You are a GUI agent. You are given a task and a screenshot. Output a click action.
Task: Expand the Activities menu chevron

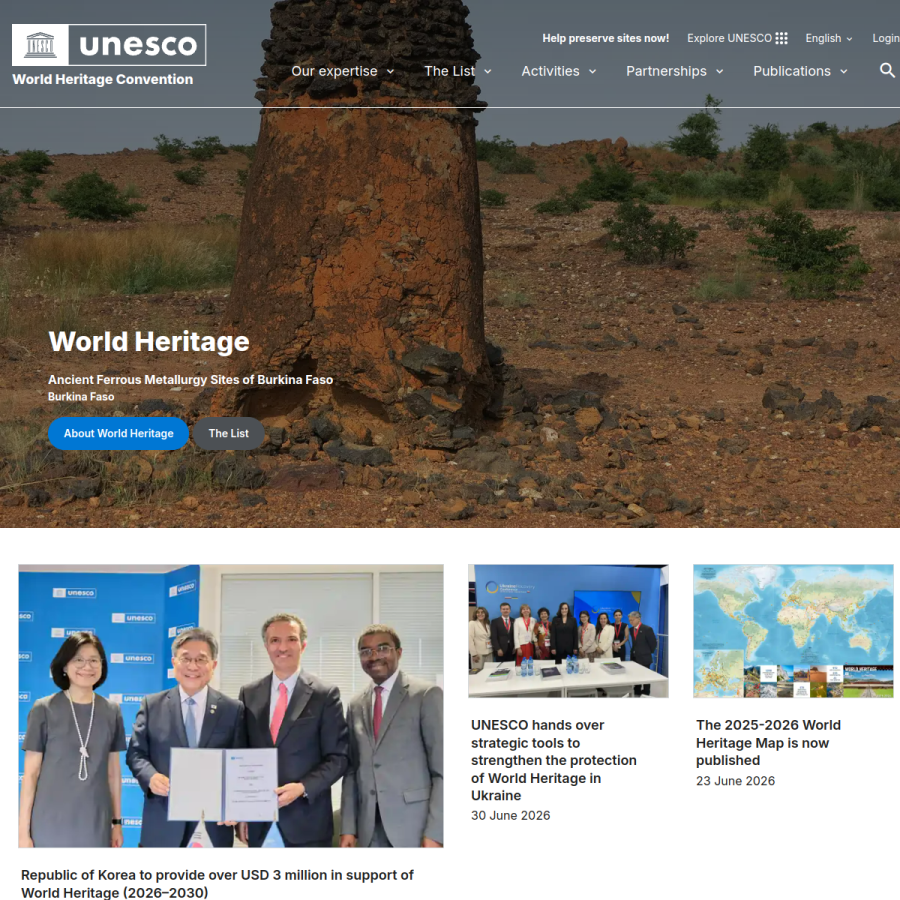[x=592, y=72]
